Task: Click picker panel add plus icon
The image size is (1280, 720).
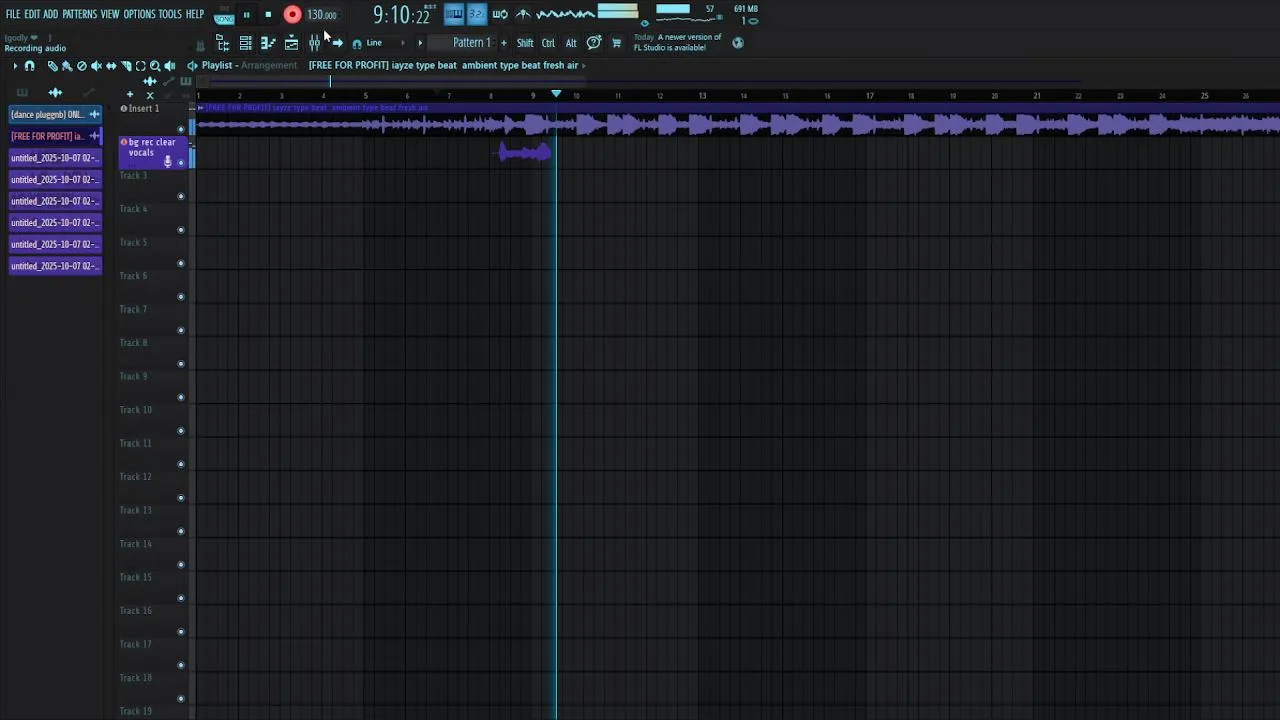Action: pyautogui.click(x=130, y=94)
